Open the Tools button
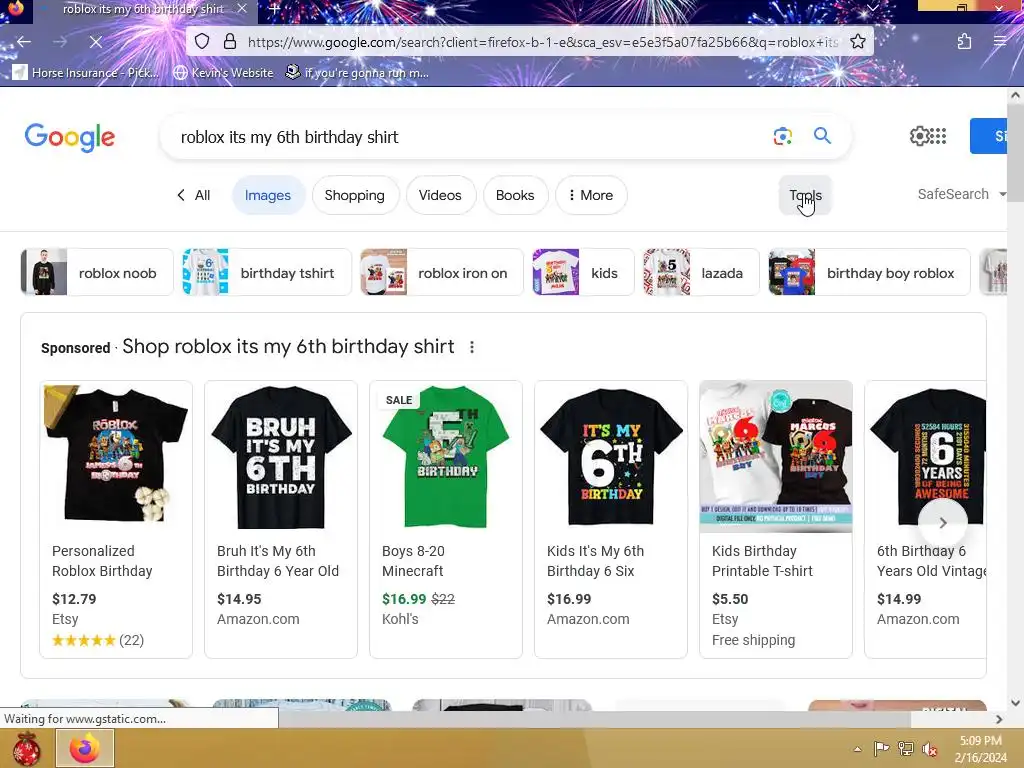 point(805,195)
